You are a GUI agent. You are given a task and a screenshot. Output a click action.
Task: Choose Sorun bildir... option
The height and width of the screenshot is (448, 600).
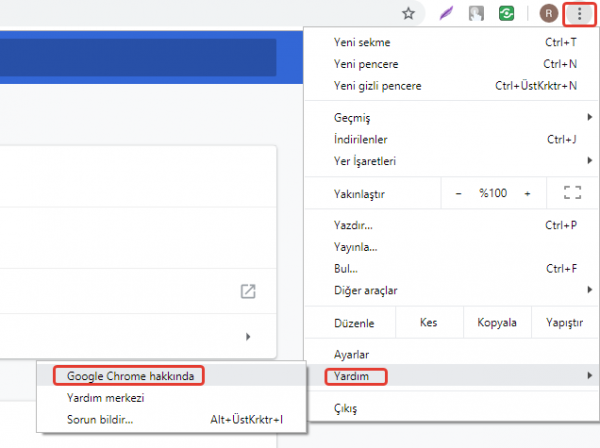[x=171, y=419]
